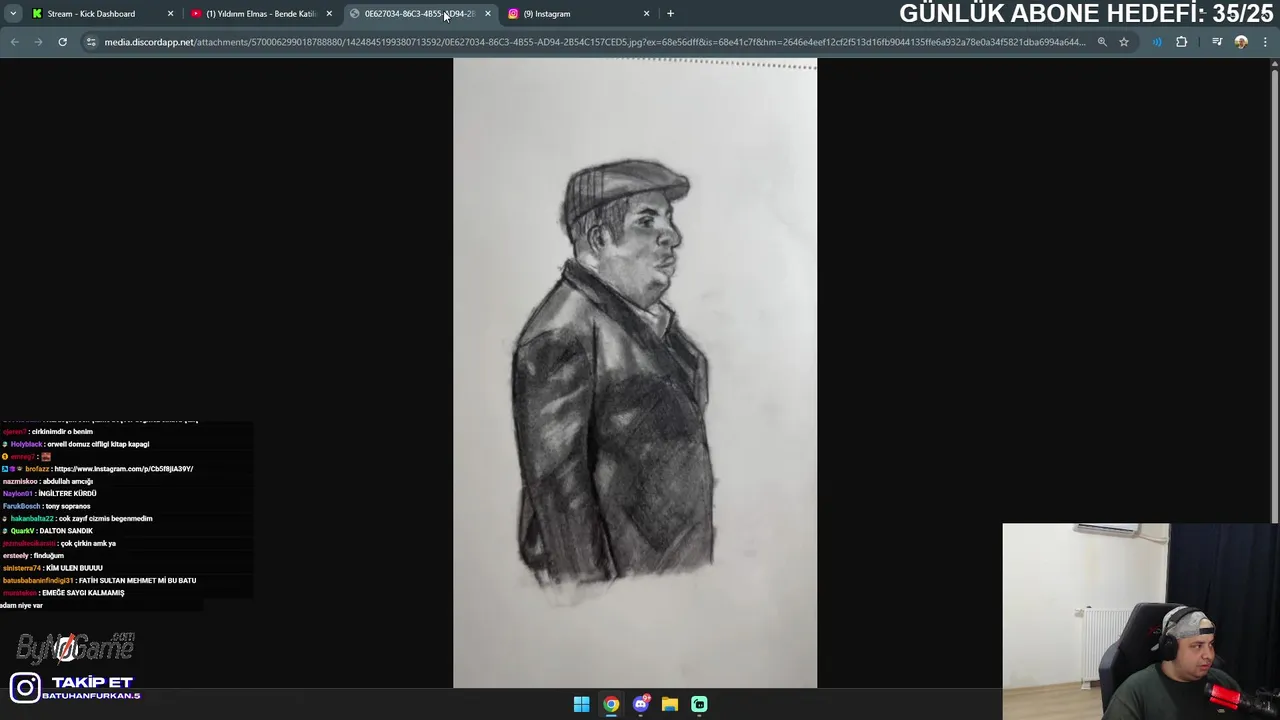View site information icon in address bar
This screenshot has width=1280, height=720.
(x=91, y=42)
